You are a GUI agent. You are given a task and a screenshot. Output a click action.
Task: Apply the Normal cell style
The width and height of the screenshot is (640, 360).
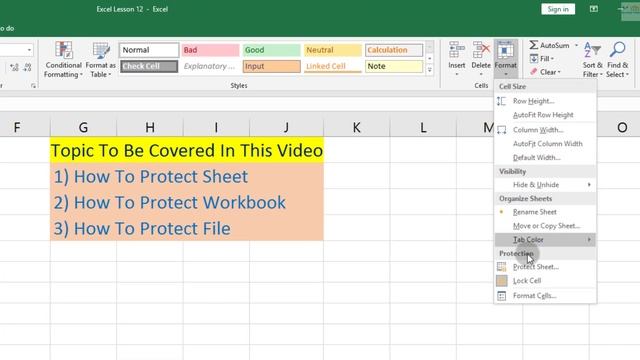(x=149, y=50)
